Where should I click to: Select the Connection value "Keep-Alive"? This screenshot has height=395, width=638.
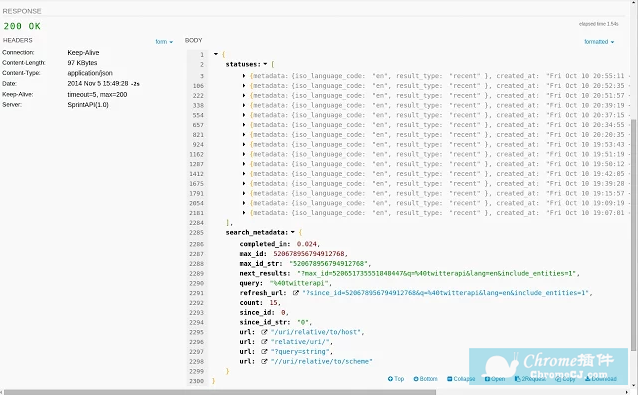[x=83, y=52]
